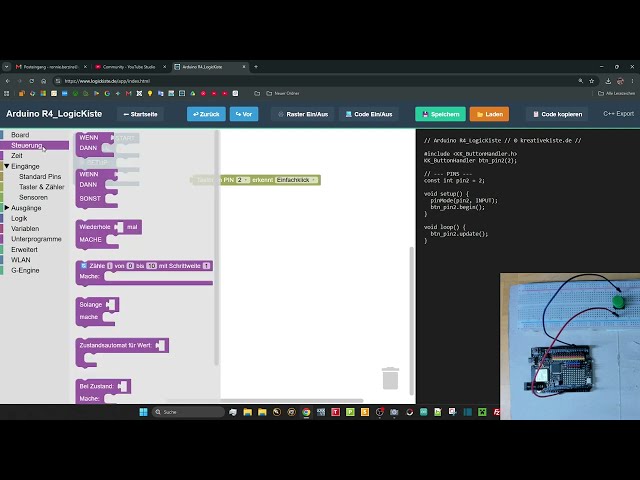Reload the page with the refresh icon
Viewport: 640px width, 480px height.
pyautogui.click(x=31, y=81)
